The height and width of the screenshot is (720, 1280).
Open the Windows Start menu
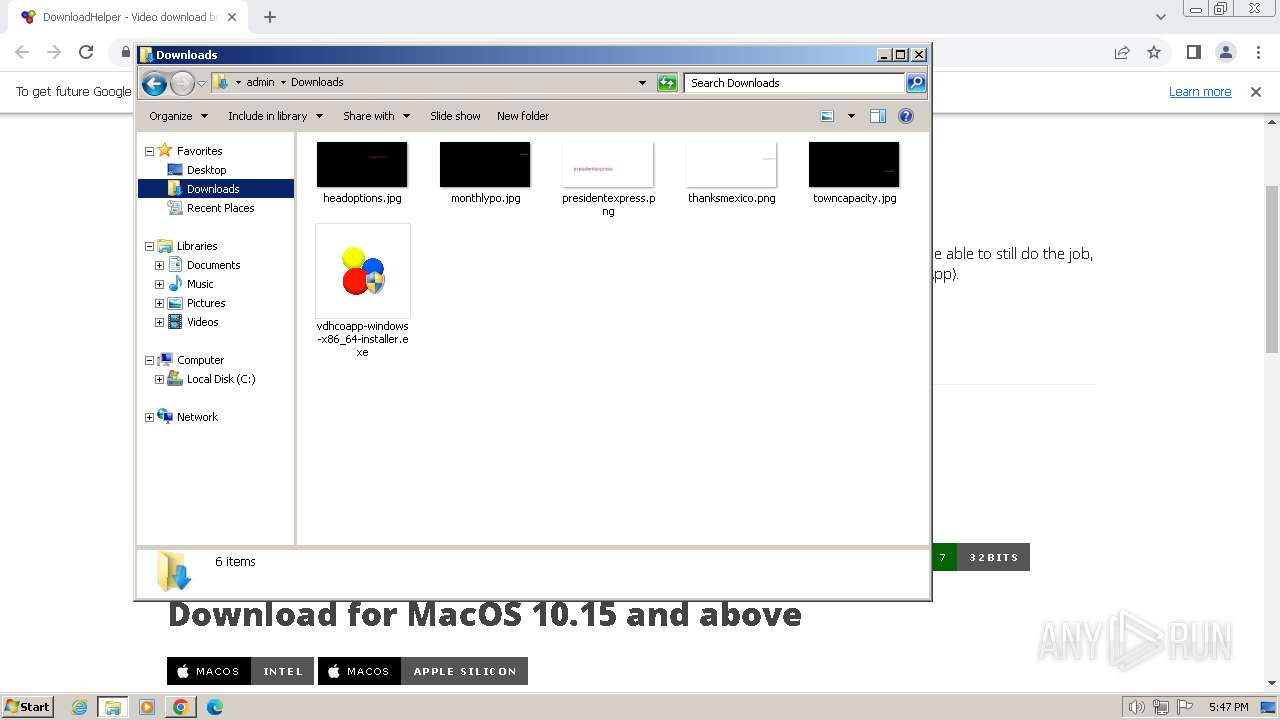tap(27, 707)
